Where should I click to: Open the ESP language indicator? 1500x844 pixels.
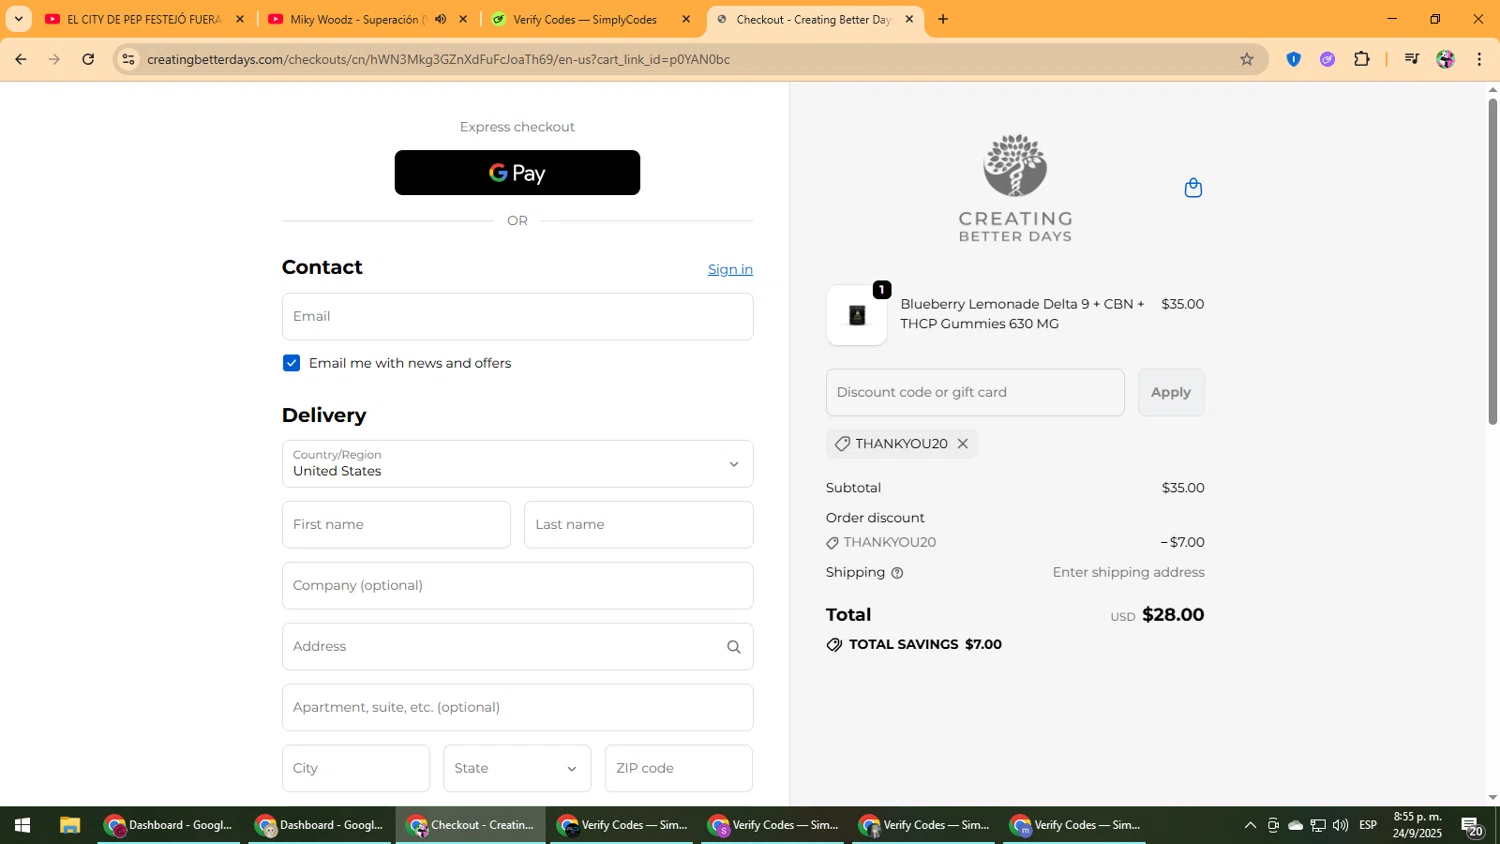click(x=1368, y=825)
